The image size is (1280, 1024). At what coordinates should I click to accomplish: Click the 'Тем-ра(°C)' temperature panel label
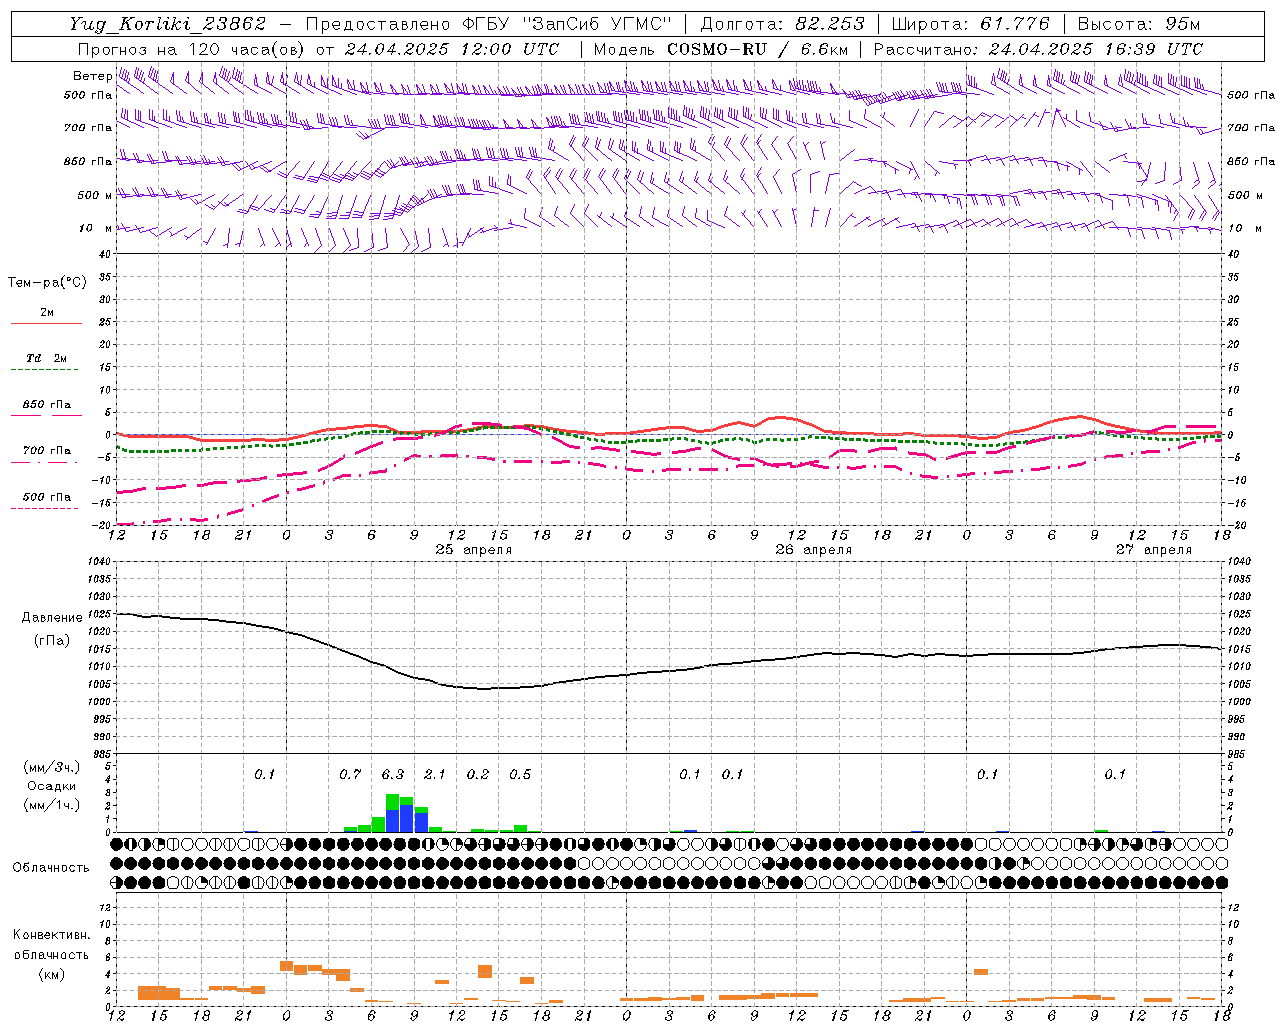[x=47, y=283]
